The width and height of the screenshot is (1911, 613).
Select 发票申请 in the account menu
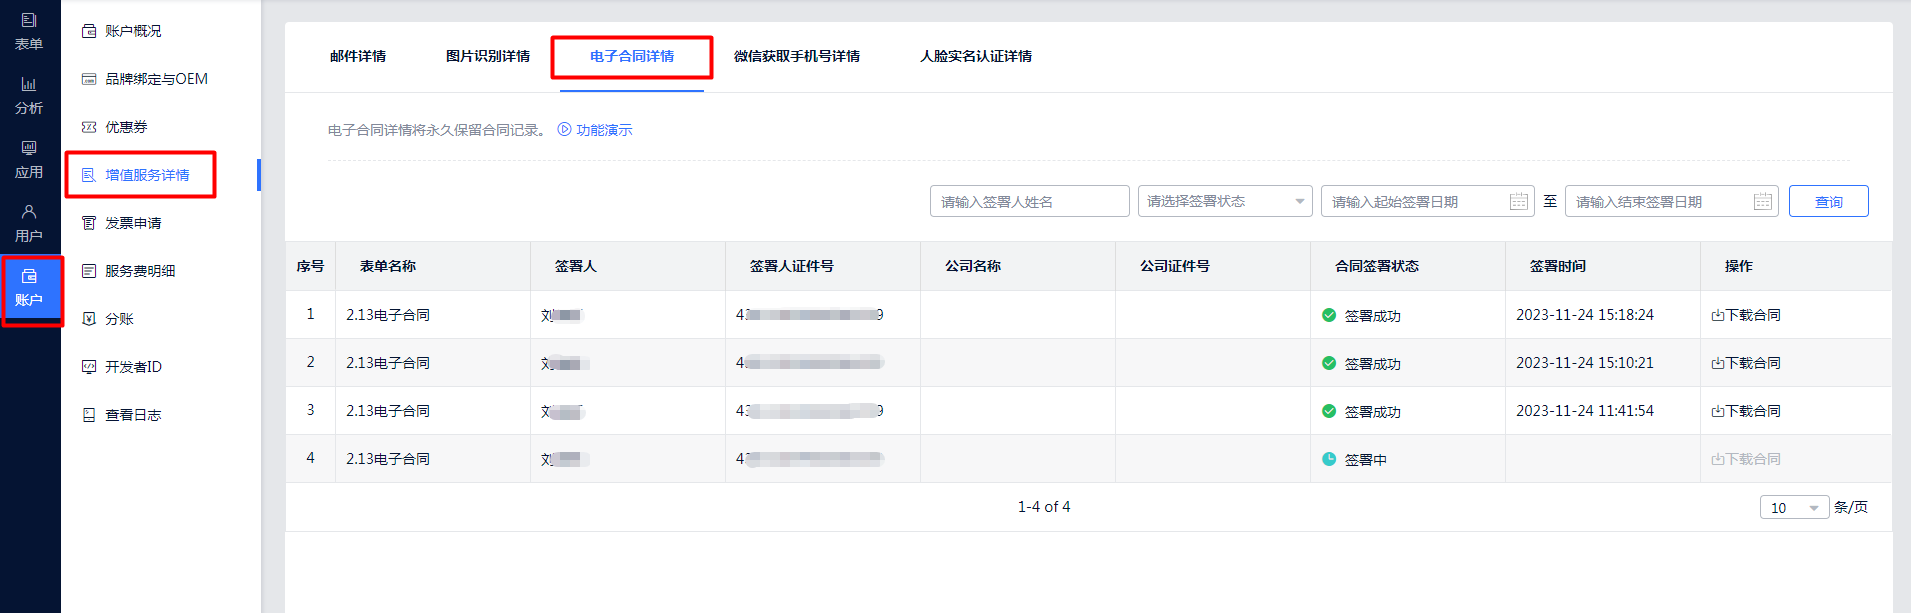[x=133, y=223]
